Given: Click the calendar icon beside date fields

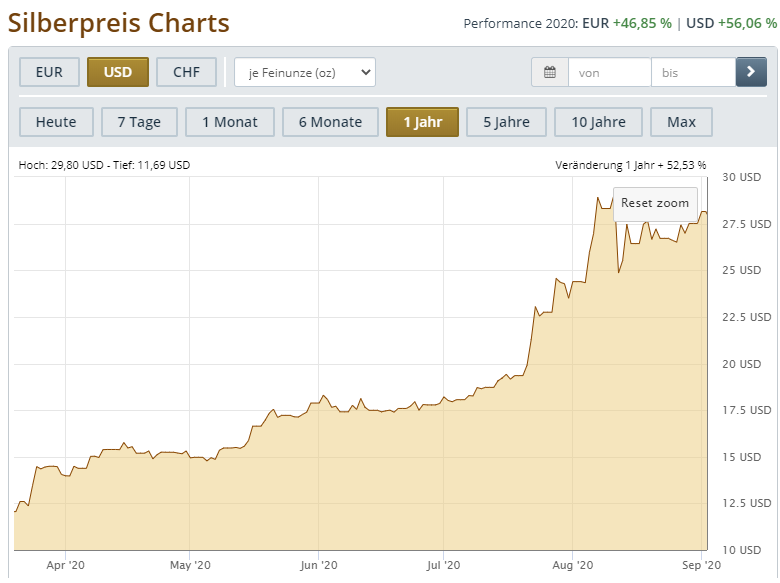Looking at the screenshot, I should tap(550, 72).
